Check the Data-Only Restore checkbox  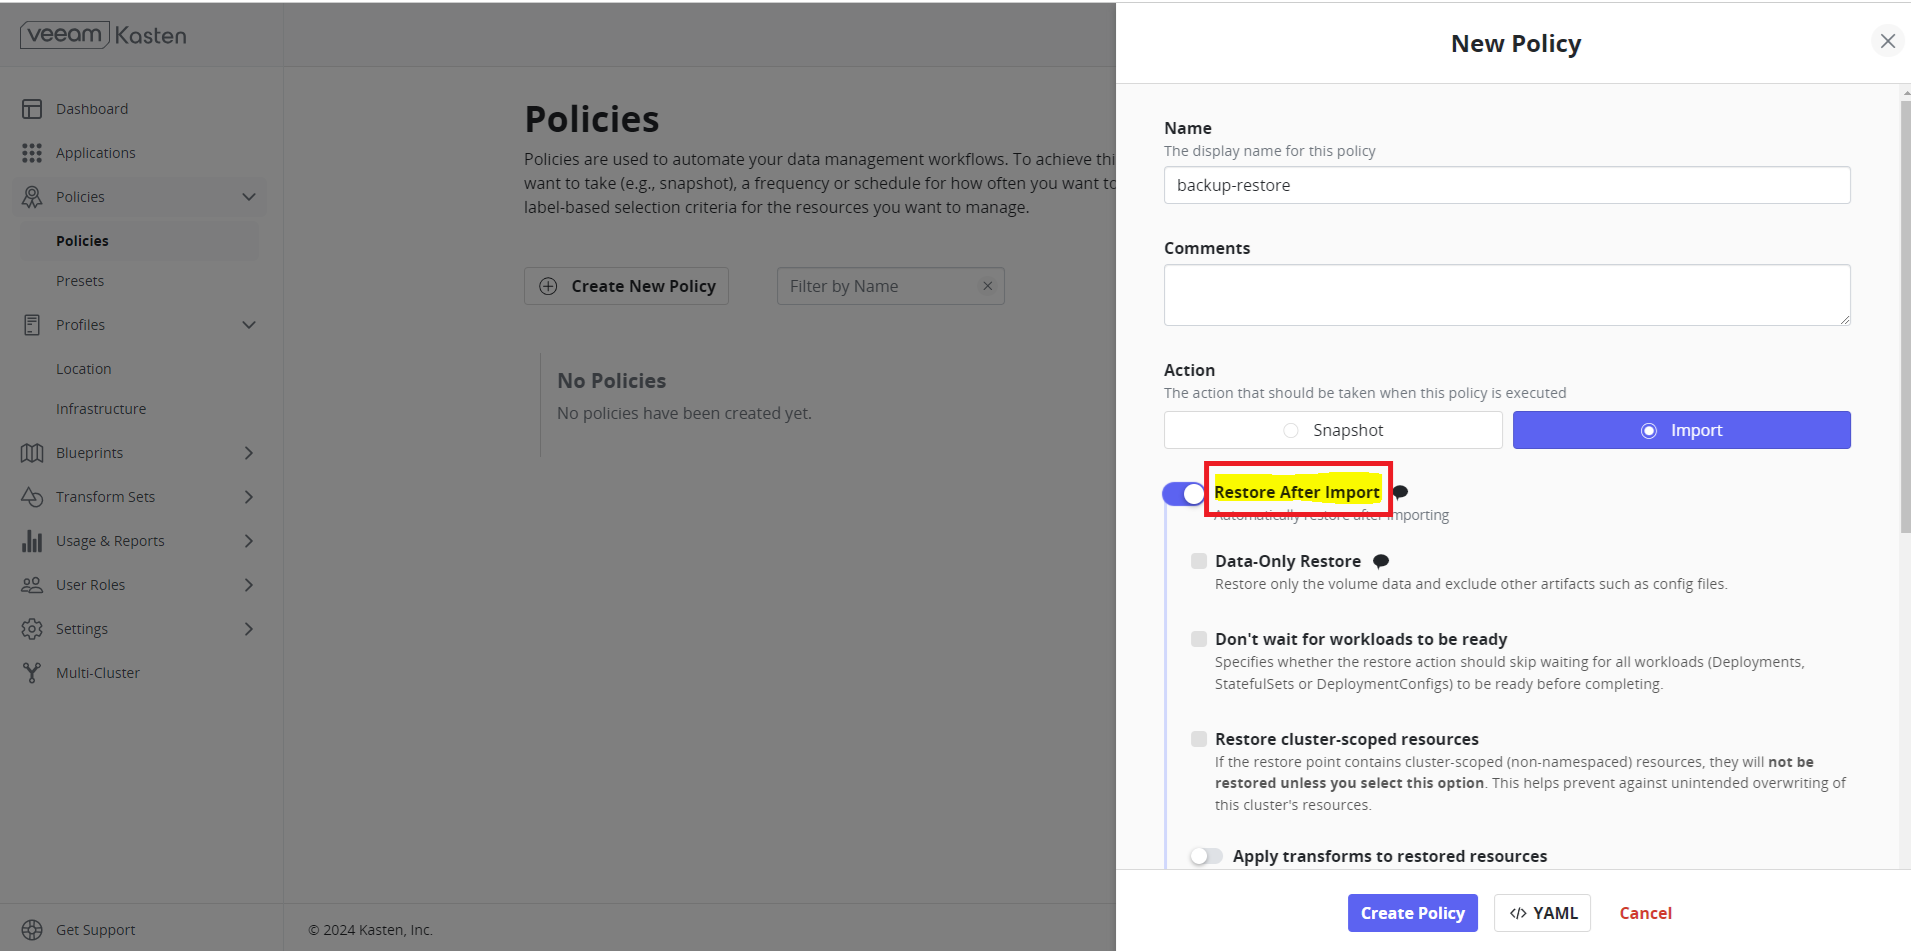pos(1199,561)
